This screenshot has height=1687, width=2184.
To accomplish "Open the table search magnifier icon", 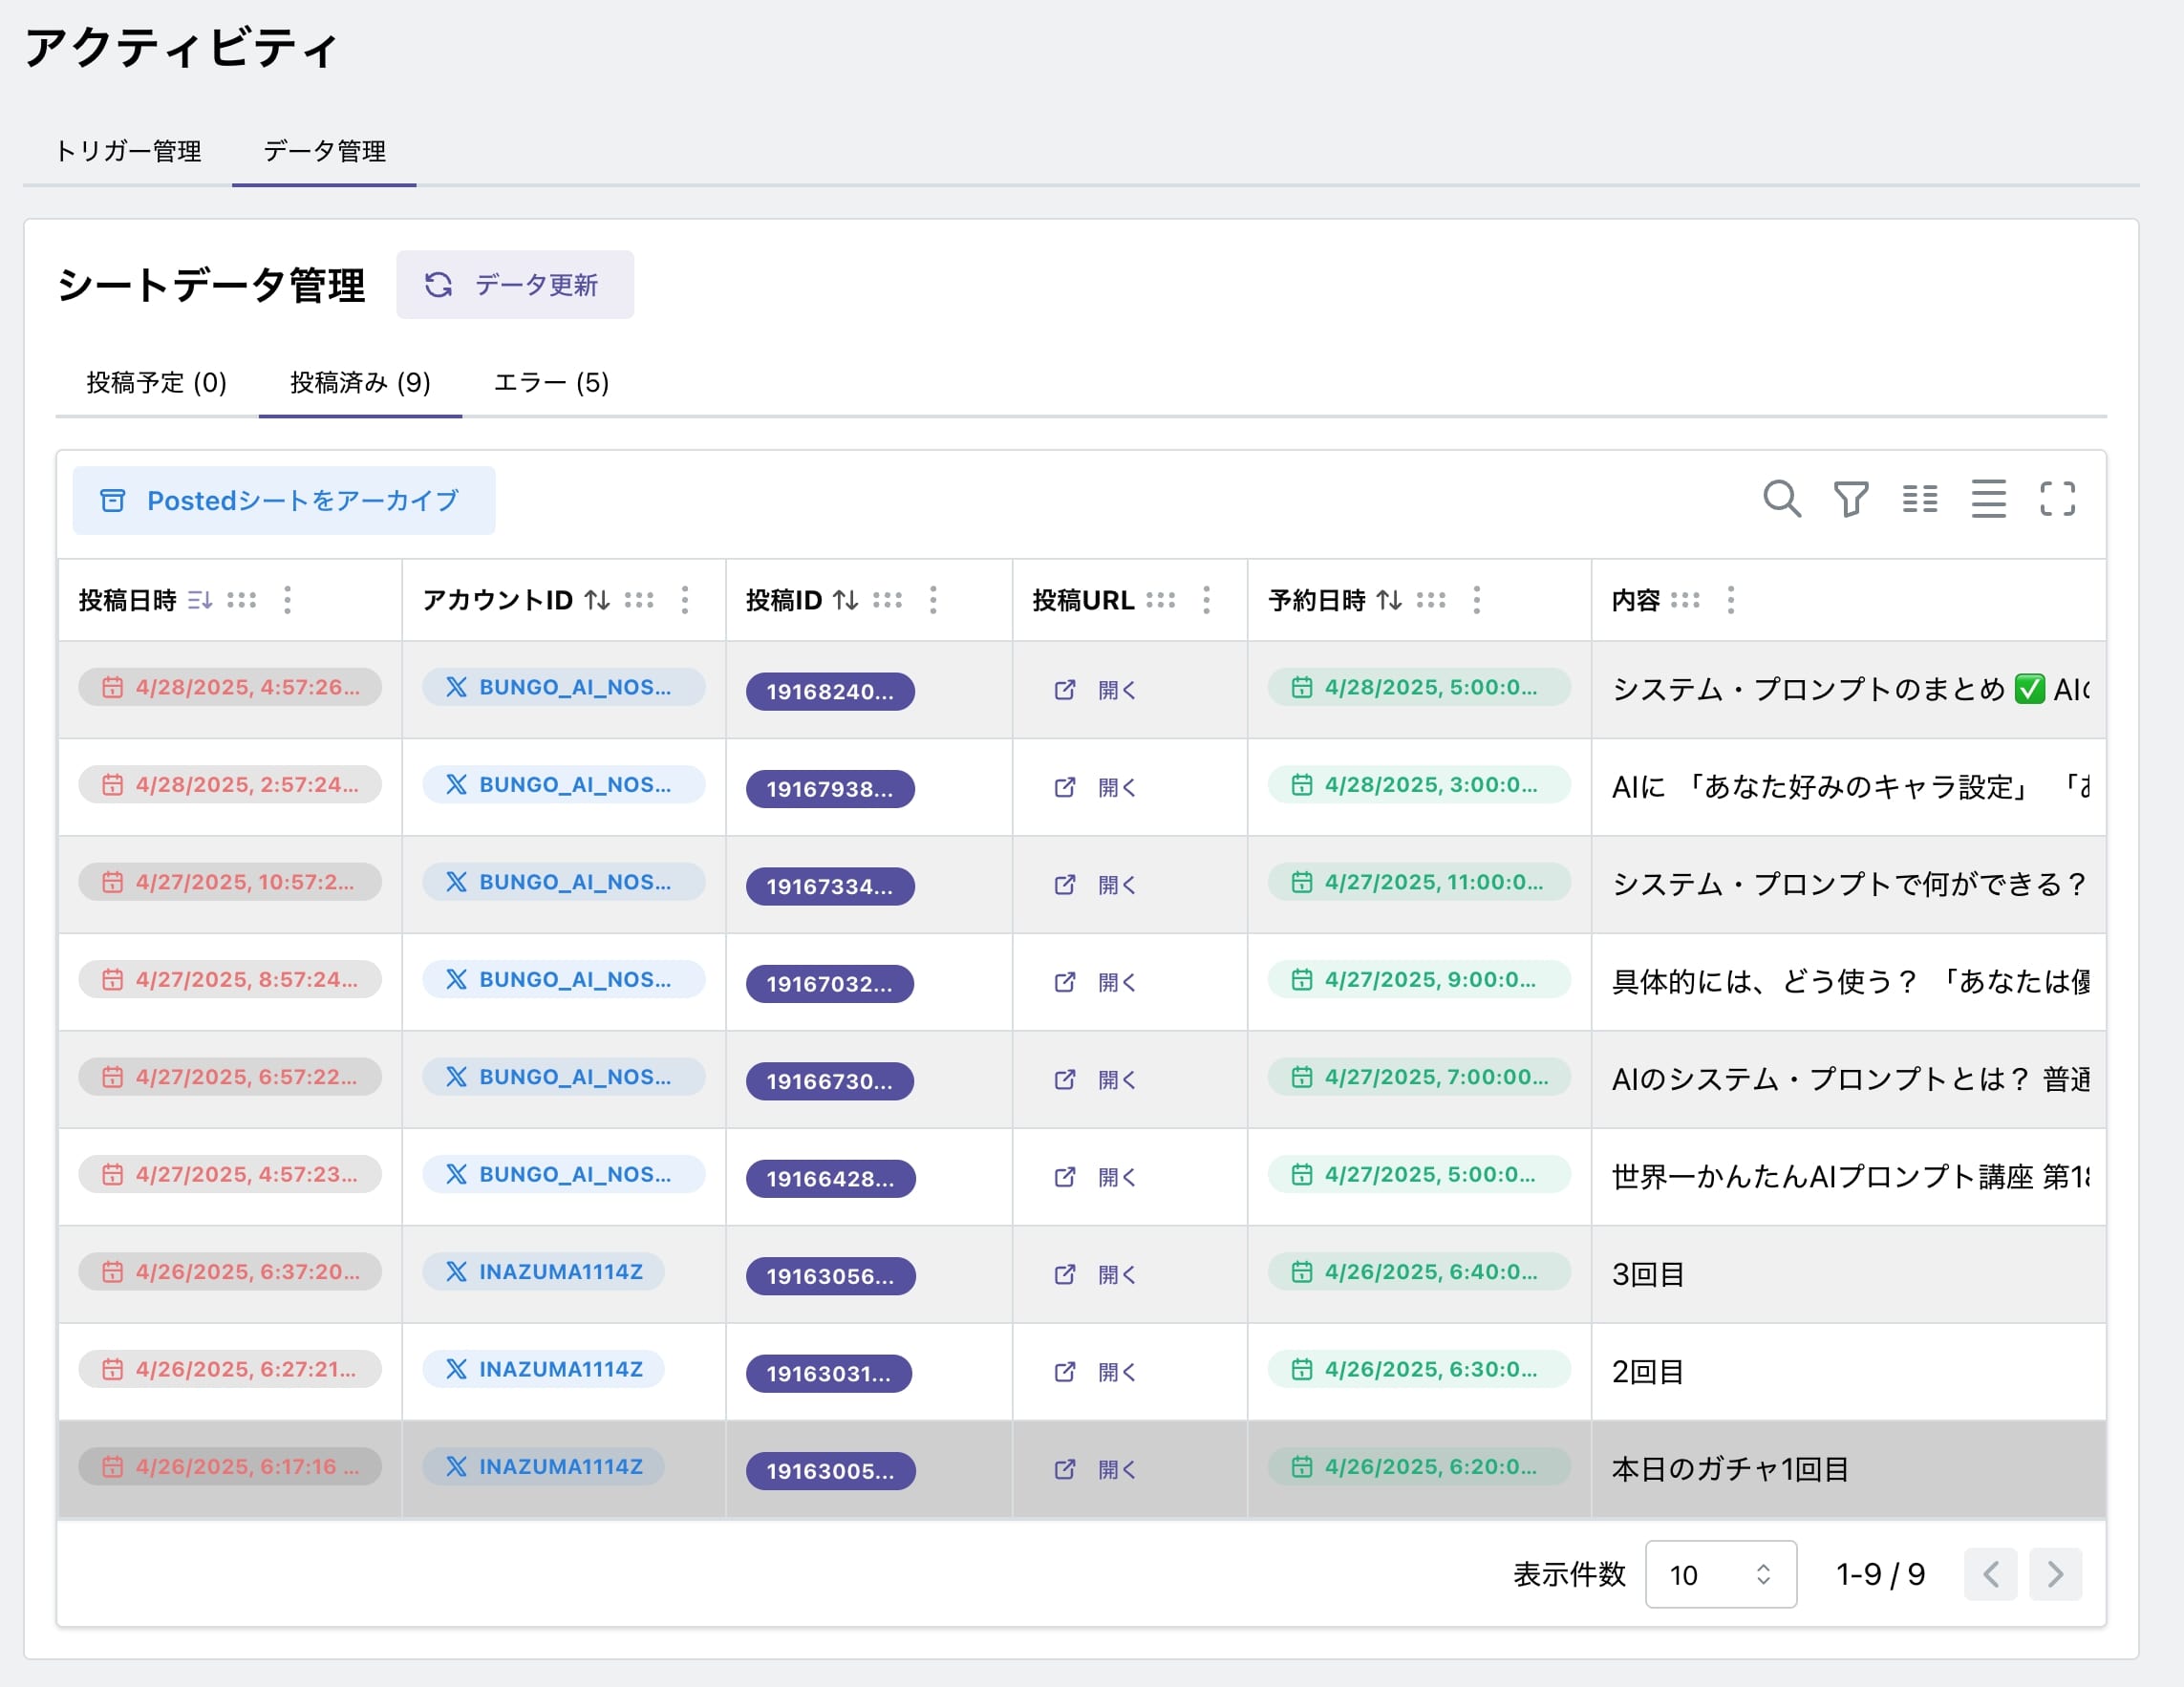I will click(1782, 498).
